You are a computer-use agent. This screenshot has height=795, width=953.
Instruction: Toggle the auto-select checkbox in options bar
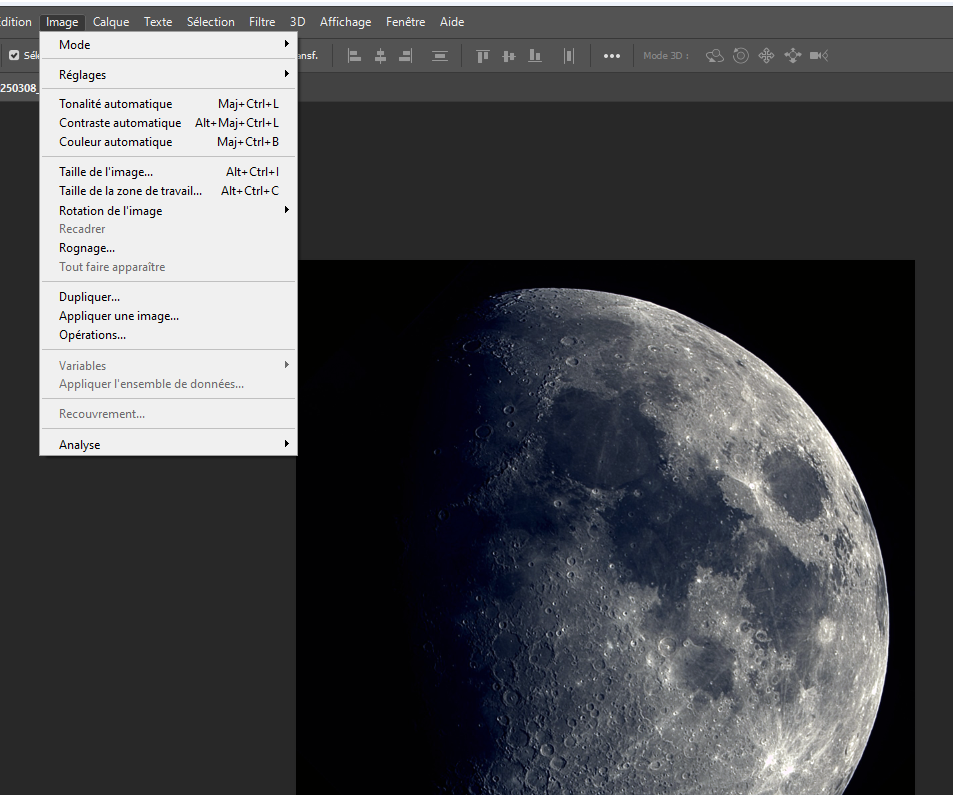(14, 55)
